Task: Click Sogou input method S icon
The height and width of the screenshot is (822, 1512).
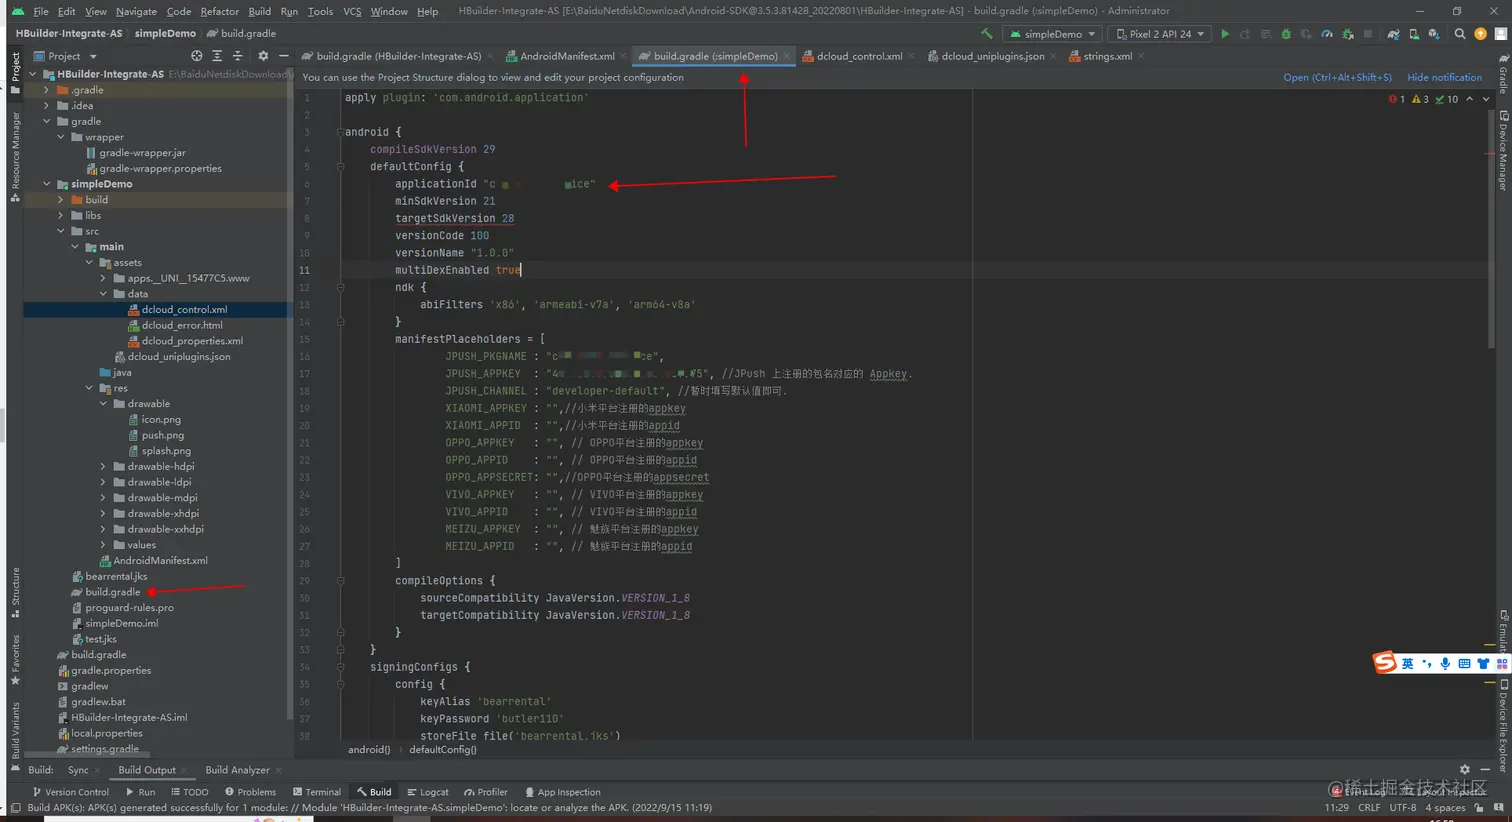Action: (1384, 662)
